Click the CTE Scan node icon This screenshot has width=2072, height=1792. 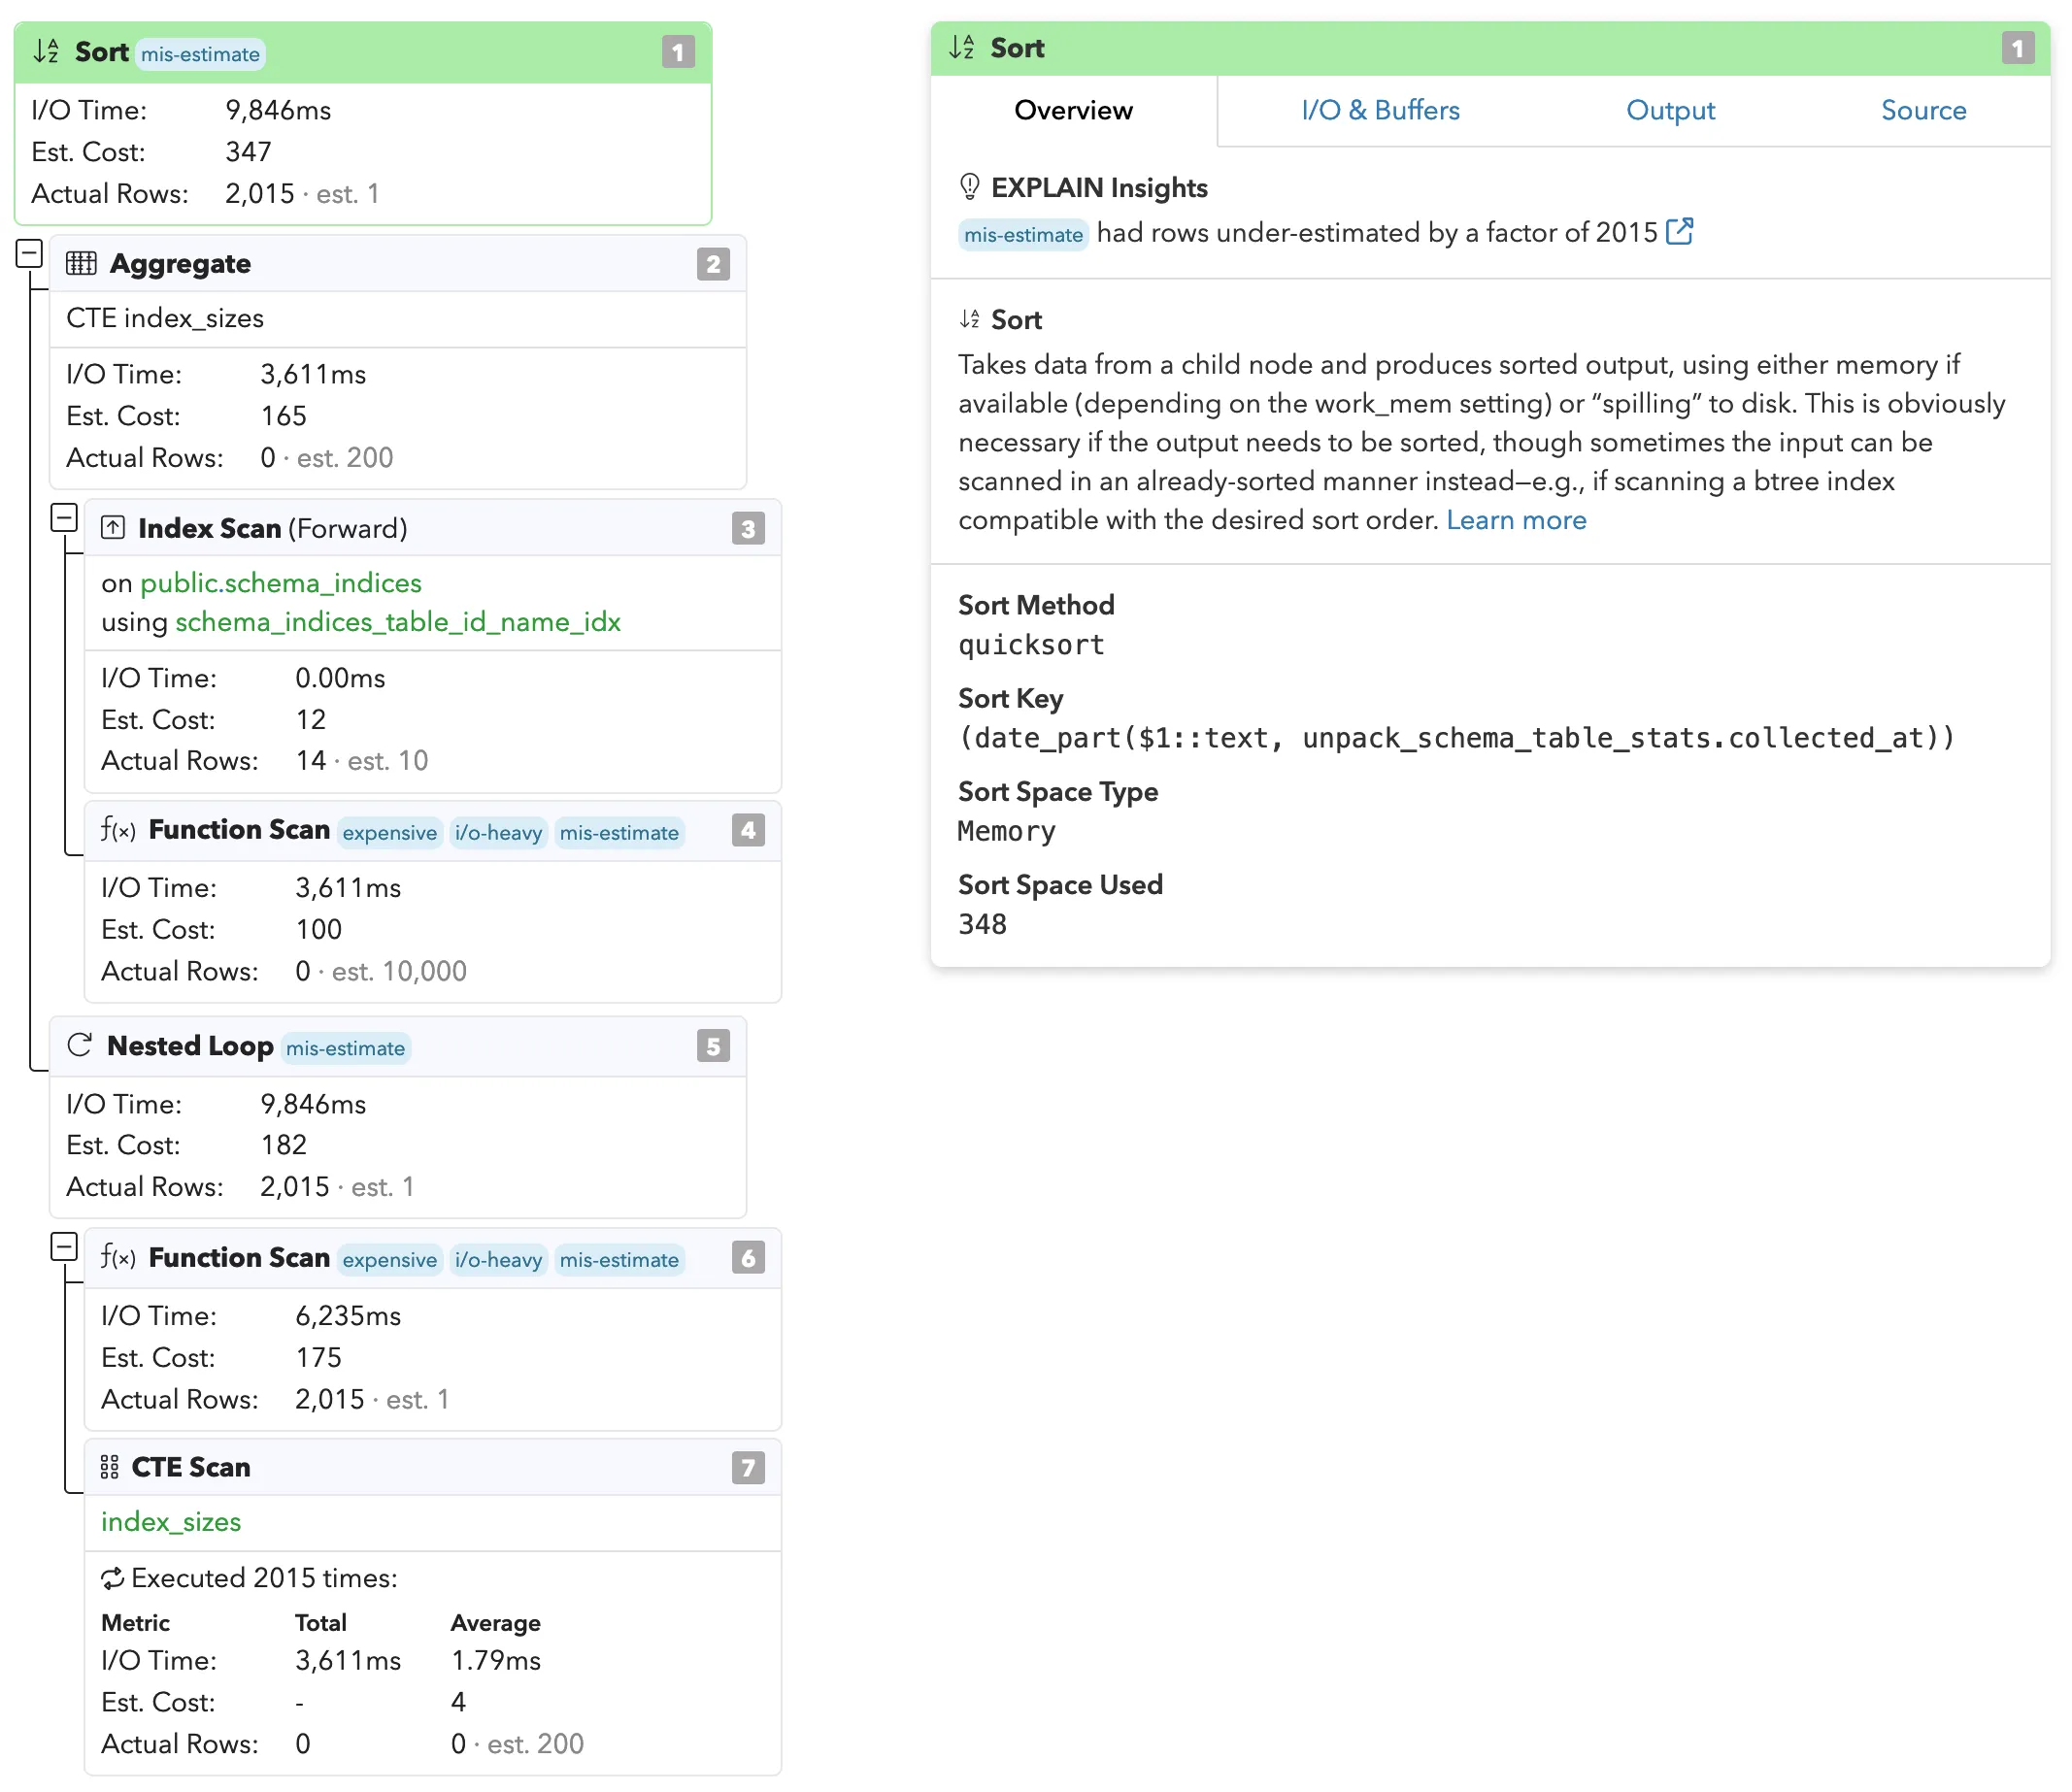tap(109, 1468)
